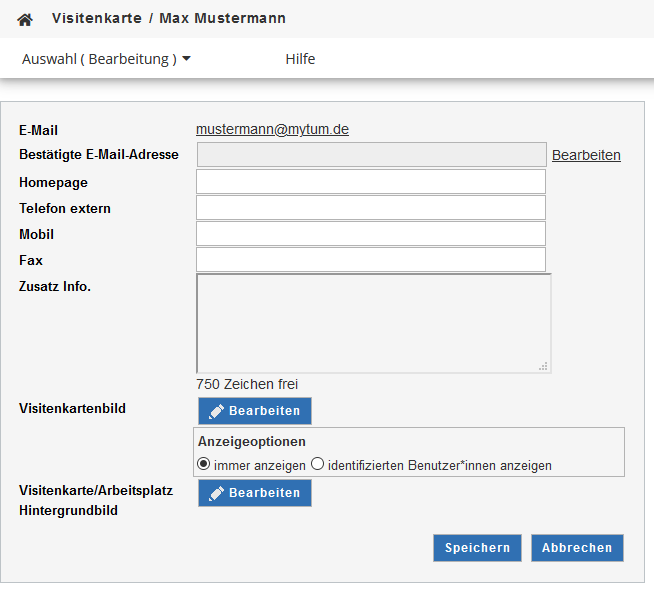
Task: Select 'identifizierten Benutzer*innen anzeigen' radio option
Action: tap(317, 464)
